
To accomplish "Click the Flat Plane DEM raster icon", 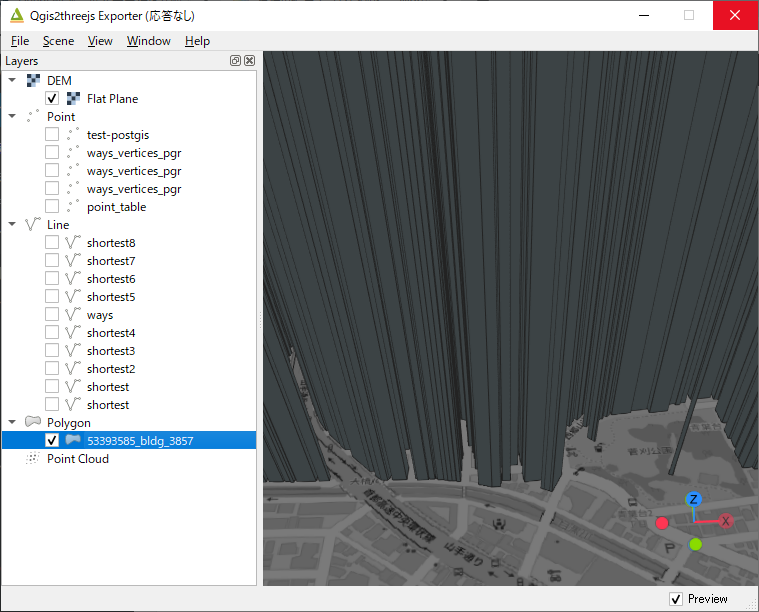I will click(73, 99).
